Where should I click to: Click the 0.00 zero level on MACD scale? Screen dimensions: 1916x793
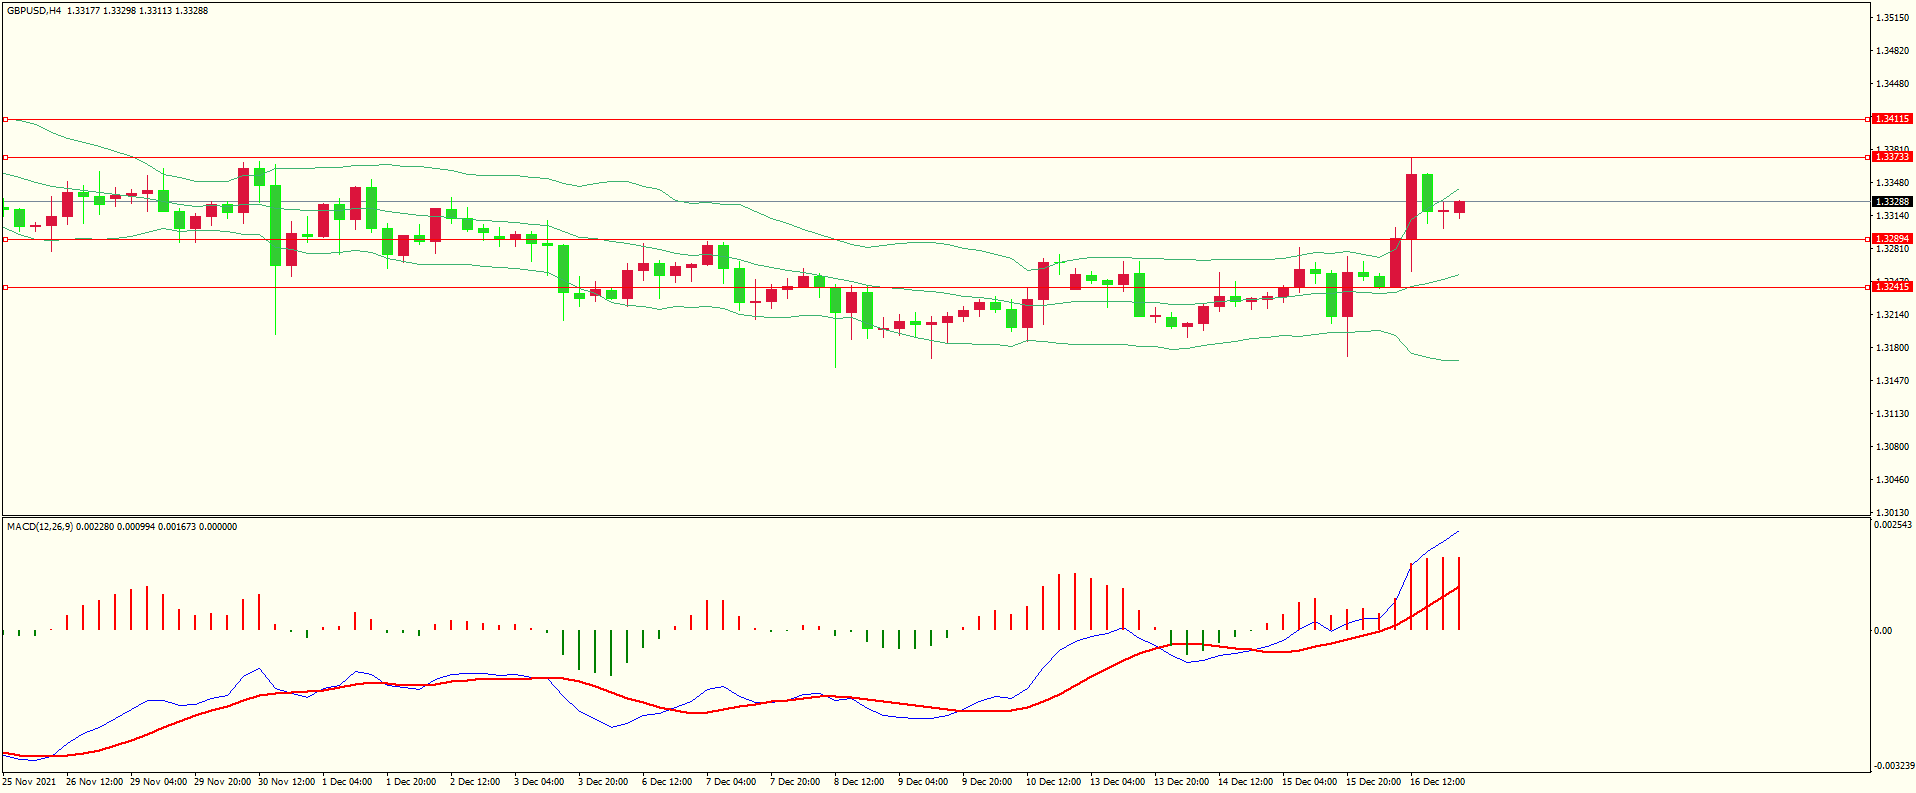click(x=1883, y=631)
